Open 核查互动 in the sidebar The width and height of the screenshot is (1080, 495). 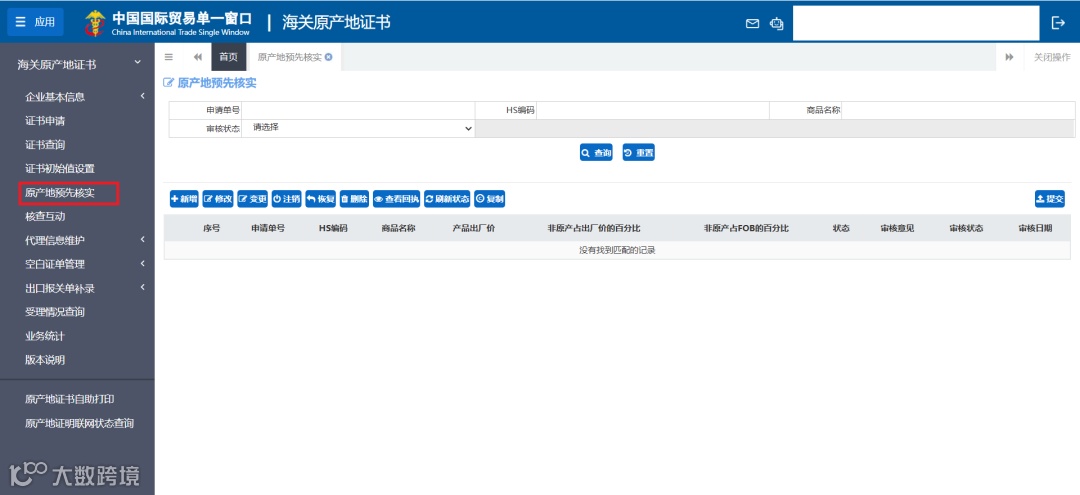45,216
